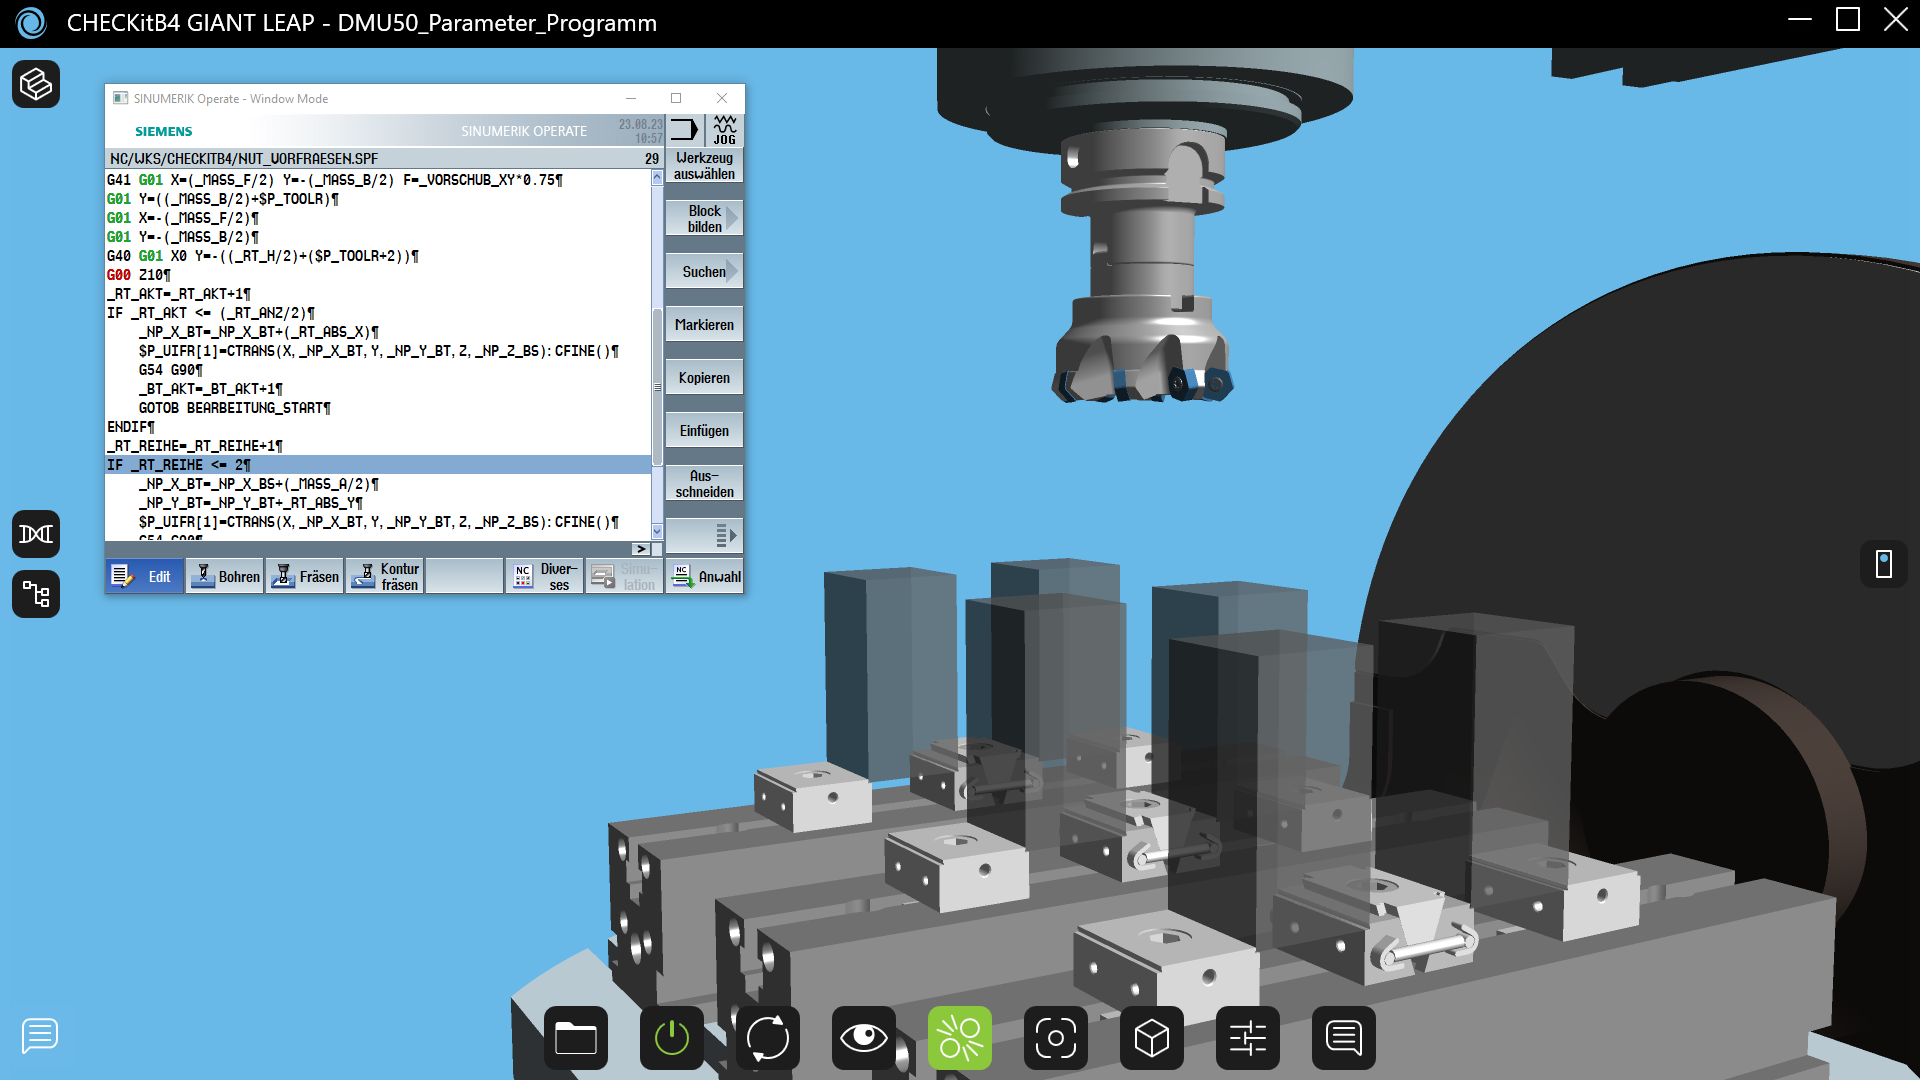Click the refresh rotate arrows icon
The height and width of the screenshot is (1080, 1920).
[x=768, y=1038]
